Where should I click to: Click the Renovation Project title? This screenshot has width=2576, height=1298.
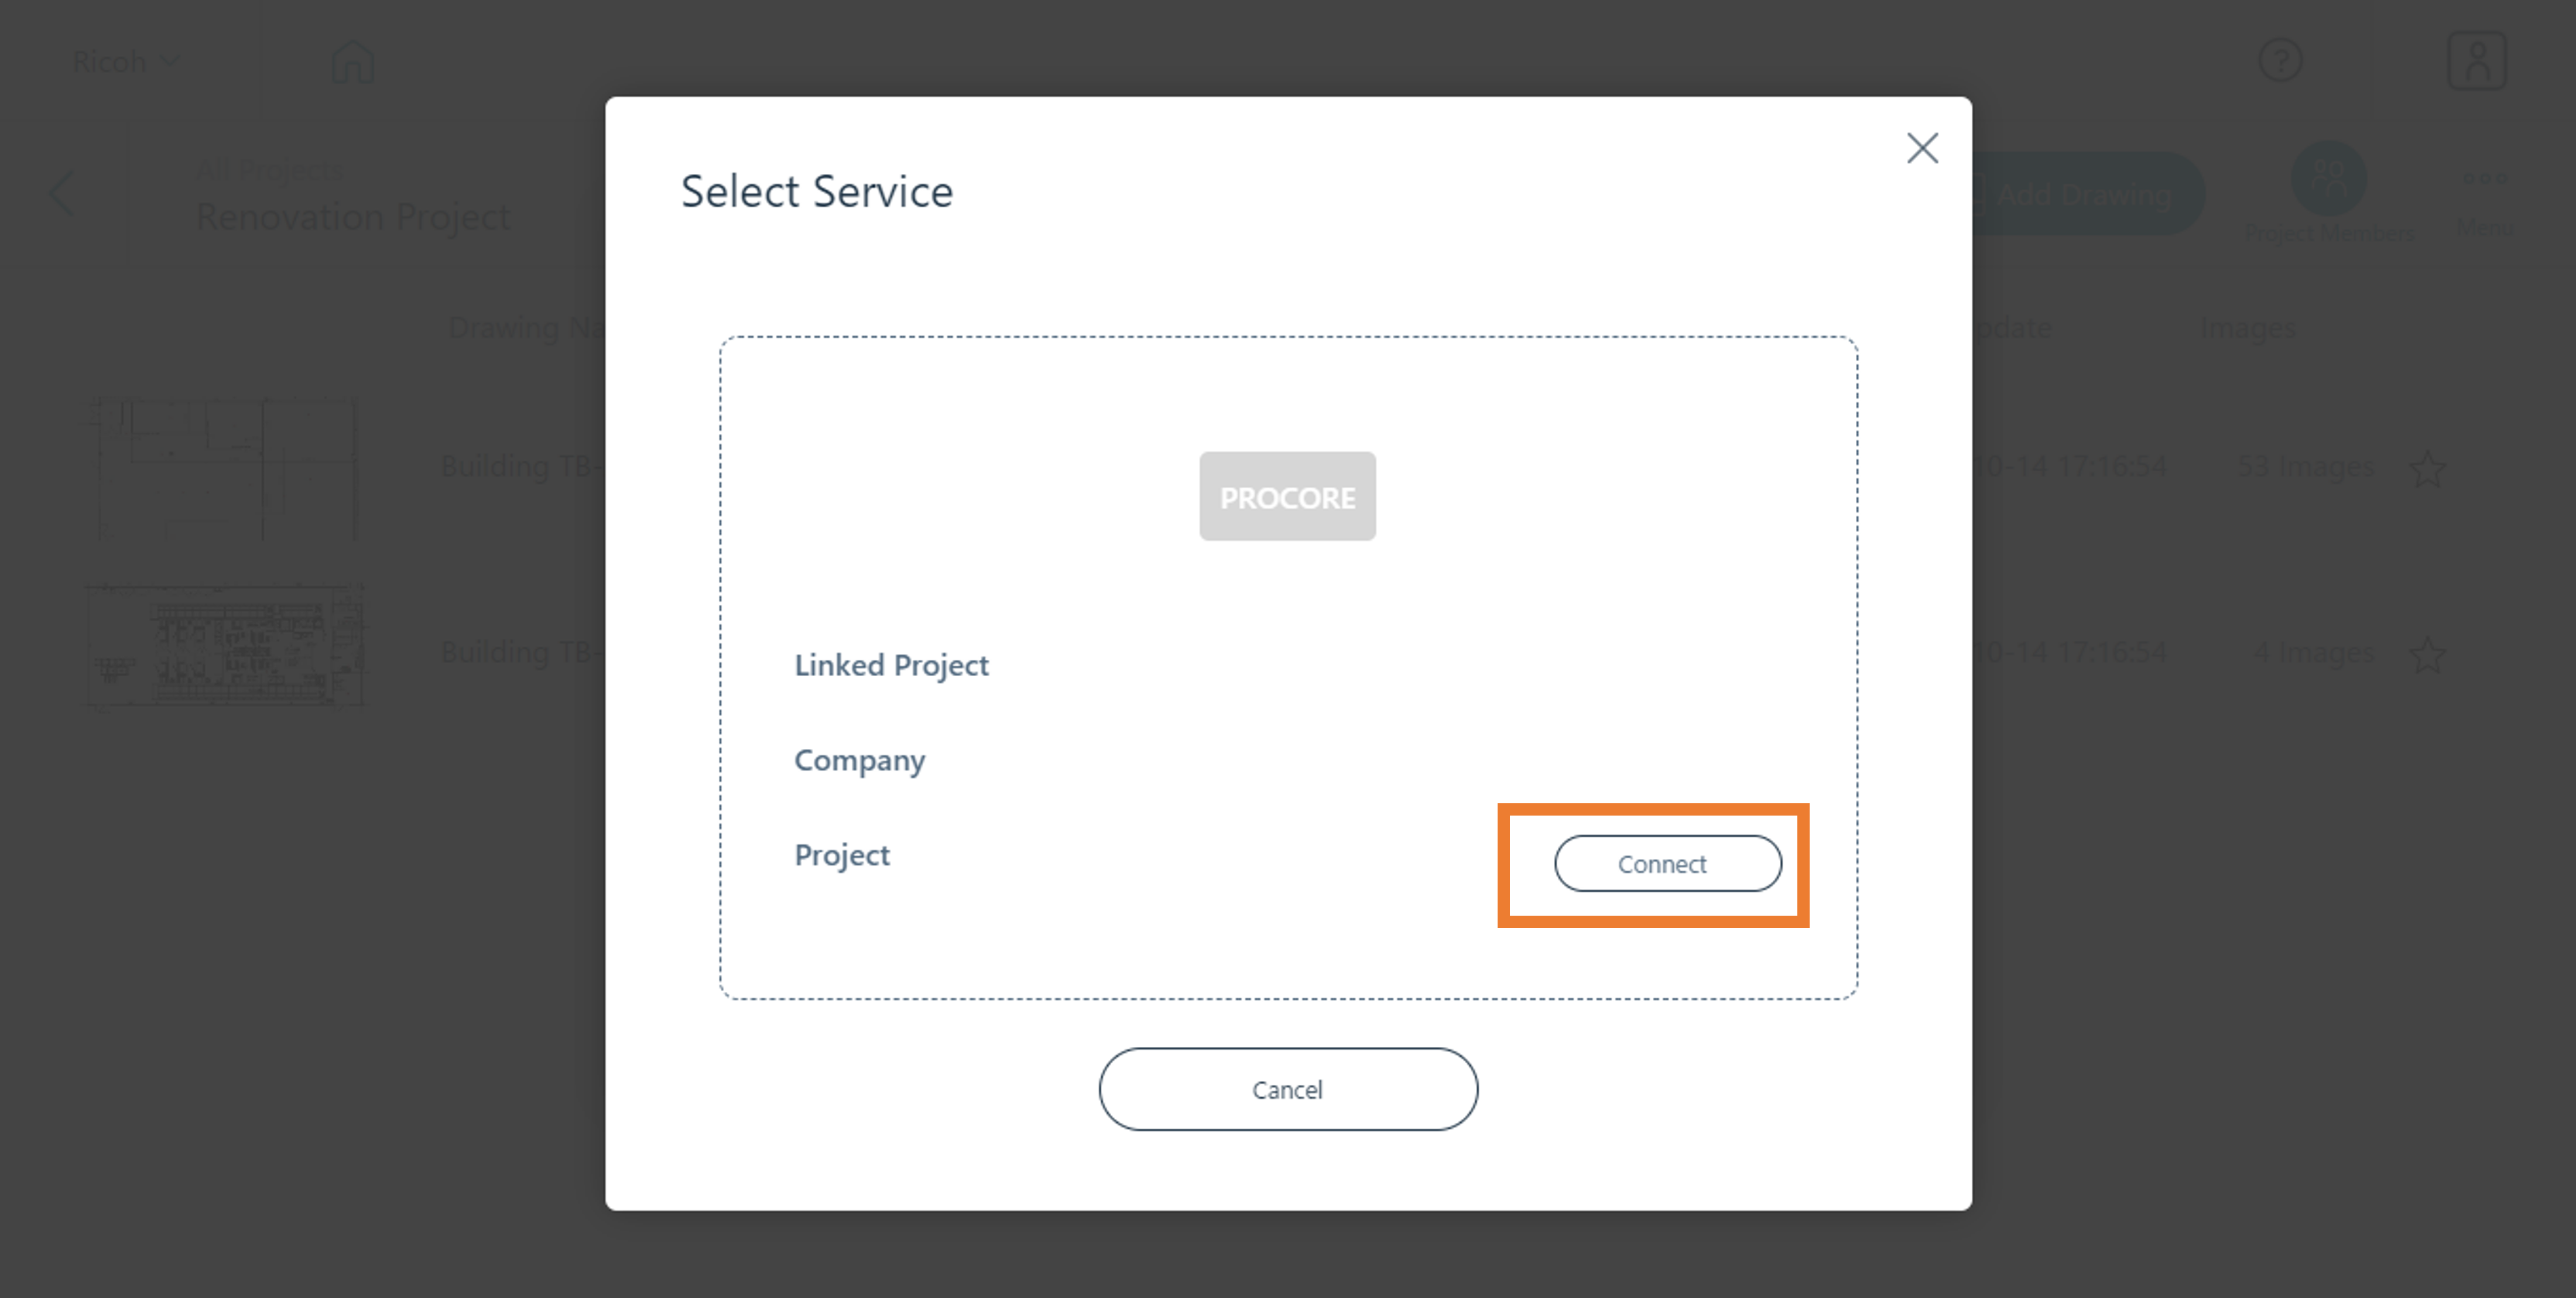[x=353, y=216]
